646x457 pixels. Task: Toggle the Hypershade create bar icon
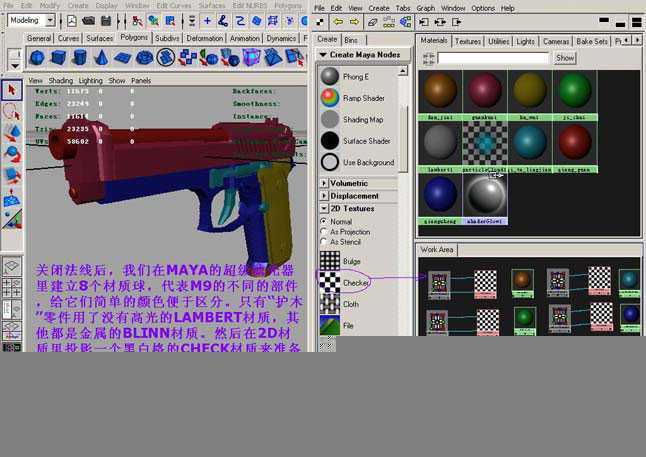coord(320,22)
